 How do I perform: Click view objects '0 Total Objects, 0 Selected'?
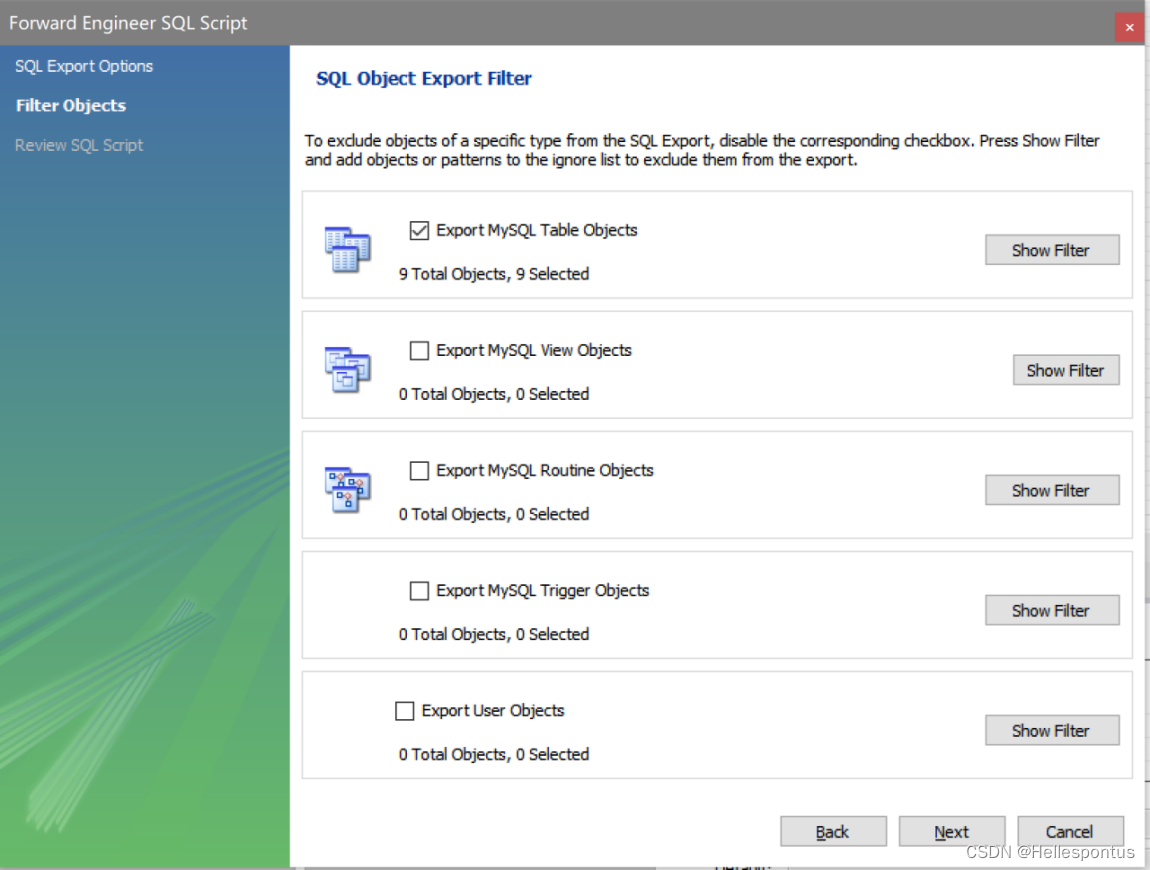(x=494, y=395)
